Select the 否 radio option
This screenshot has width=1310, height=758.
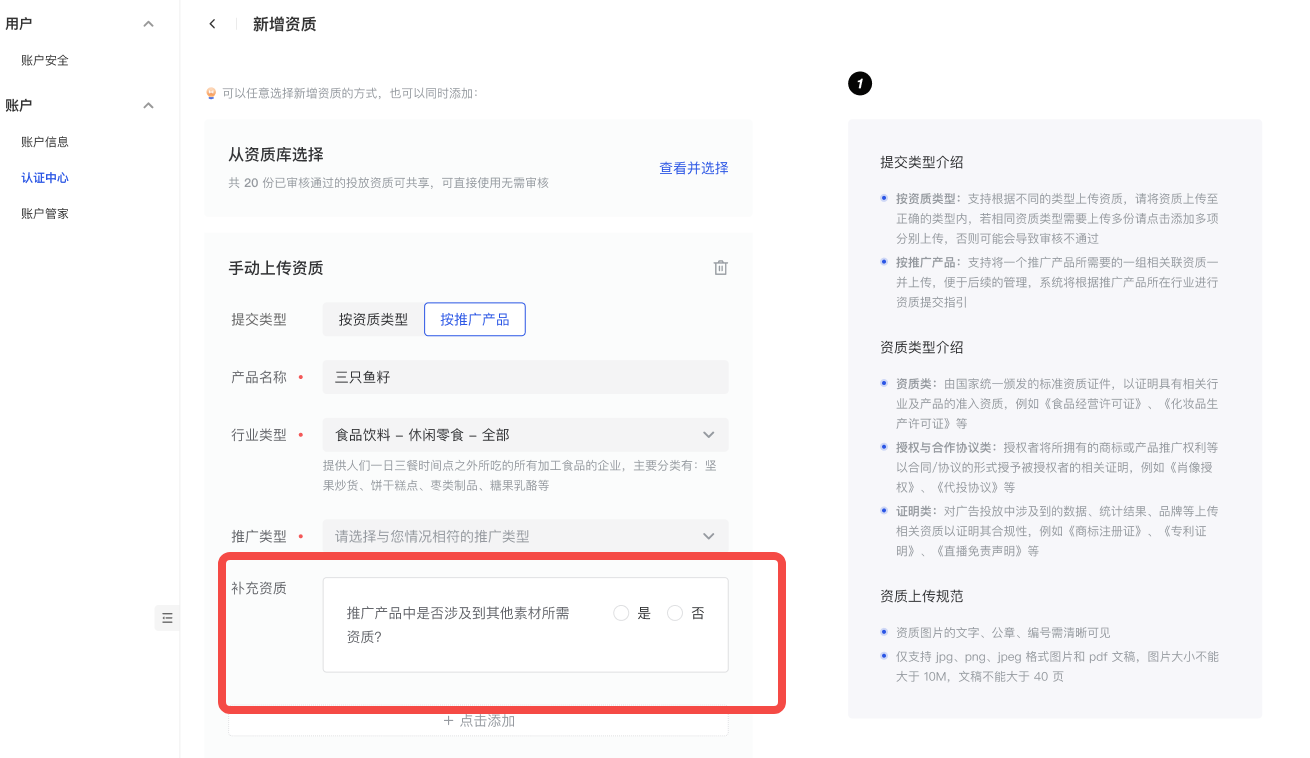click(675, 613)
